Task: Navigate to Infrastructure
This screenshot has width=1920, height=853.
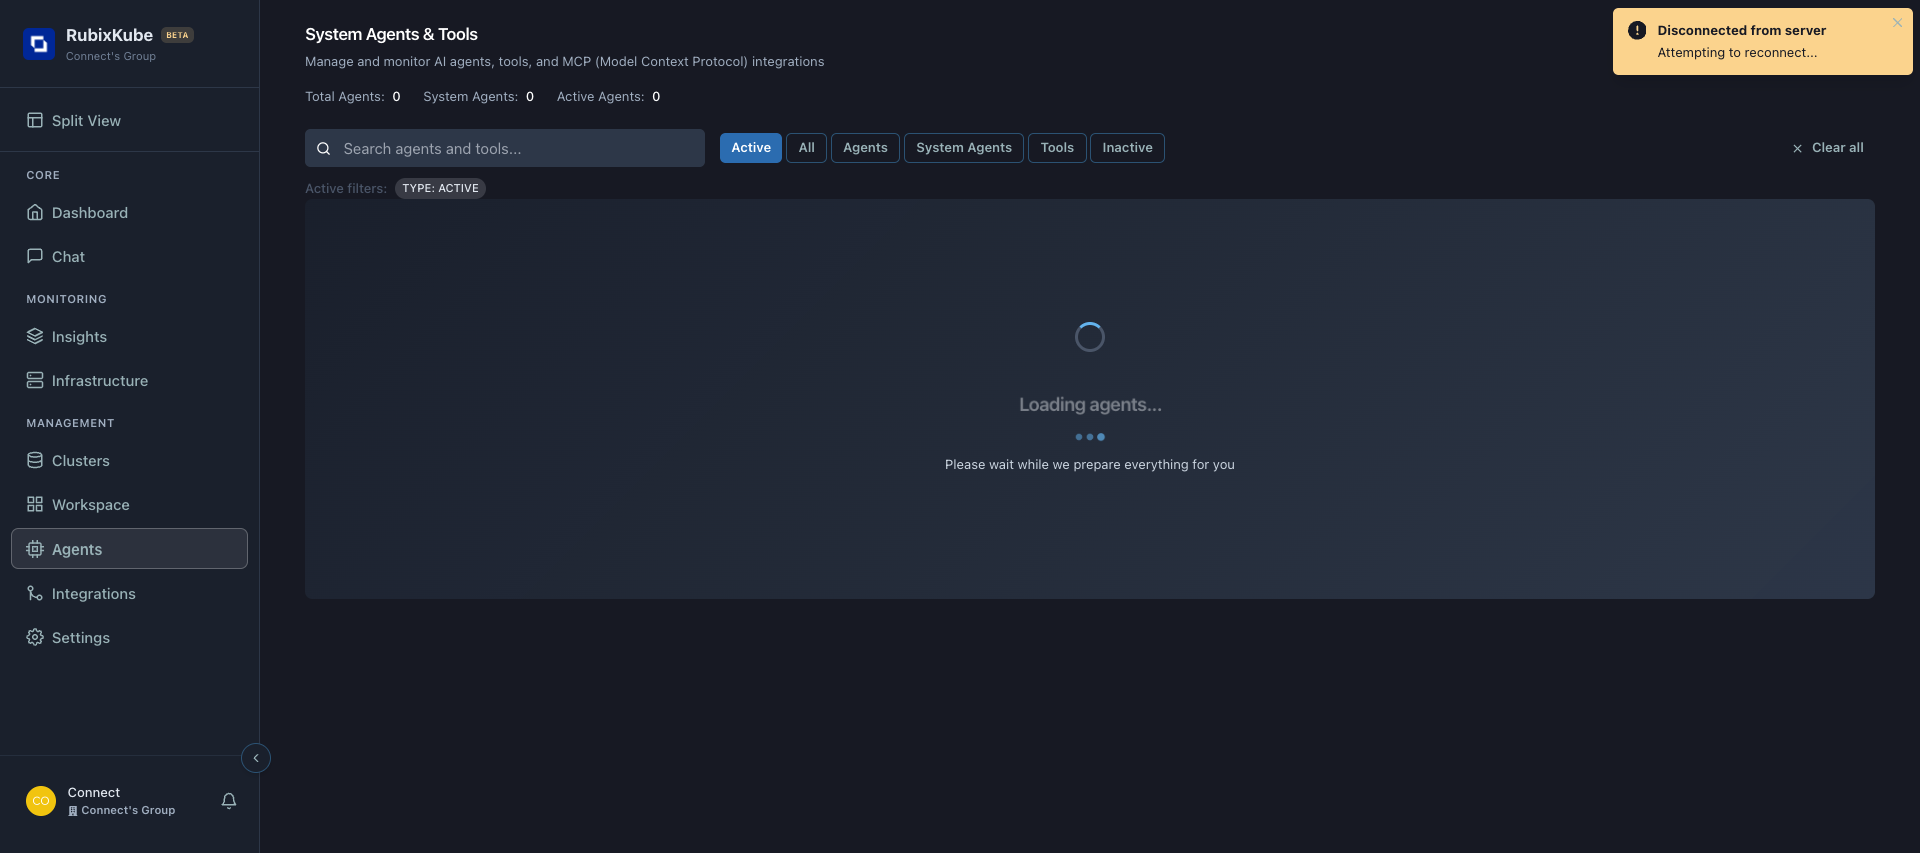Action: point(129,380)
